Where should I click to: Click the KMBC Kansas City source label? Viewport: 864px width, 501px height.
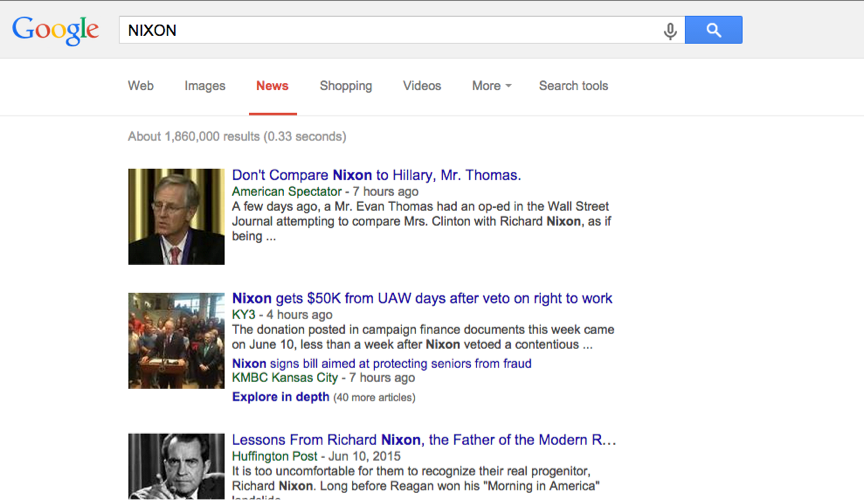285,378
